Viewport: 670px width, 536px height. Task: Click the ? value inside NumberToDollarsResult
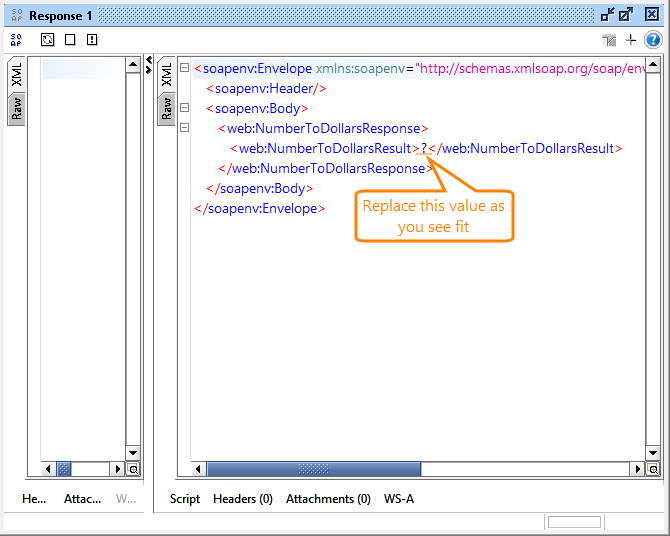[424, 148]
